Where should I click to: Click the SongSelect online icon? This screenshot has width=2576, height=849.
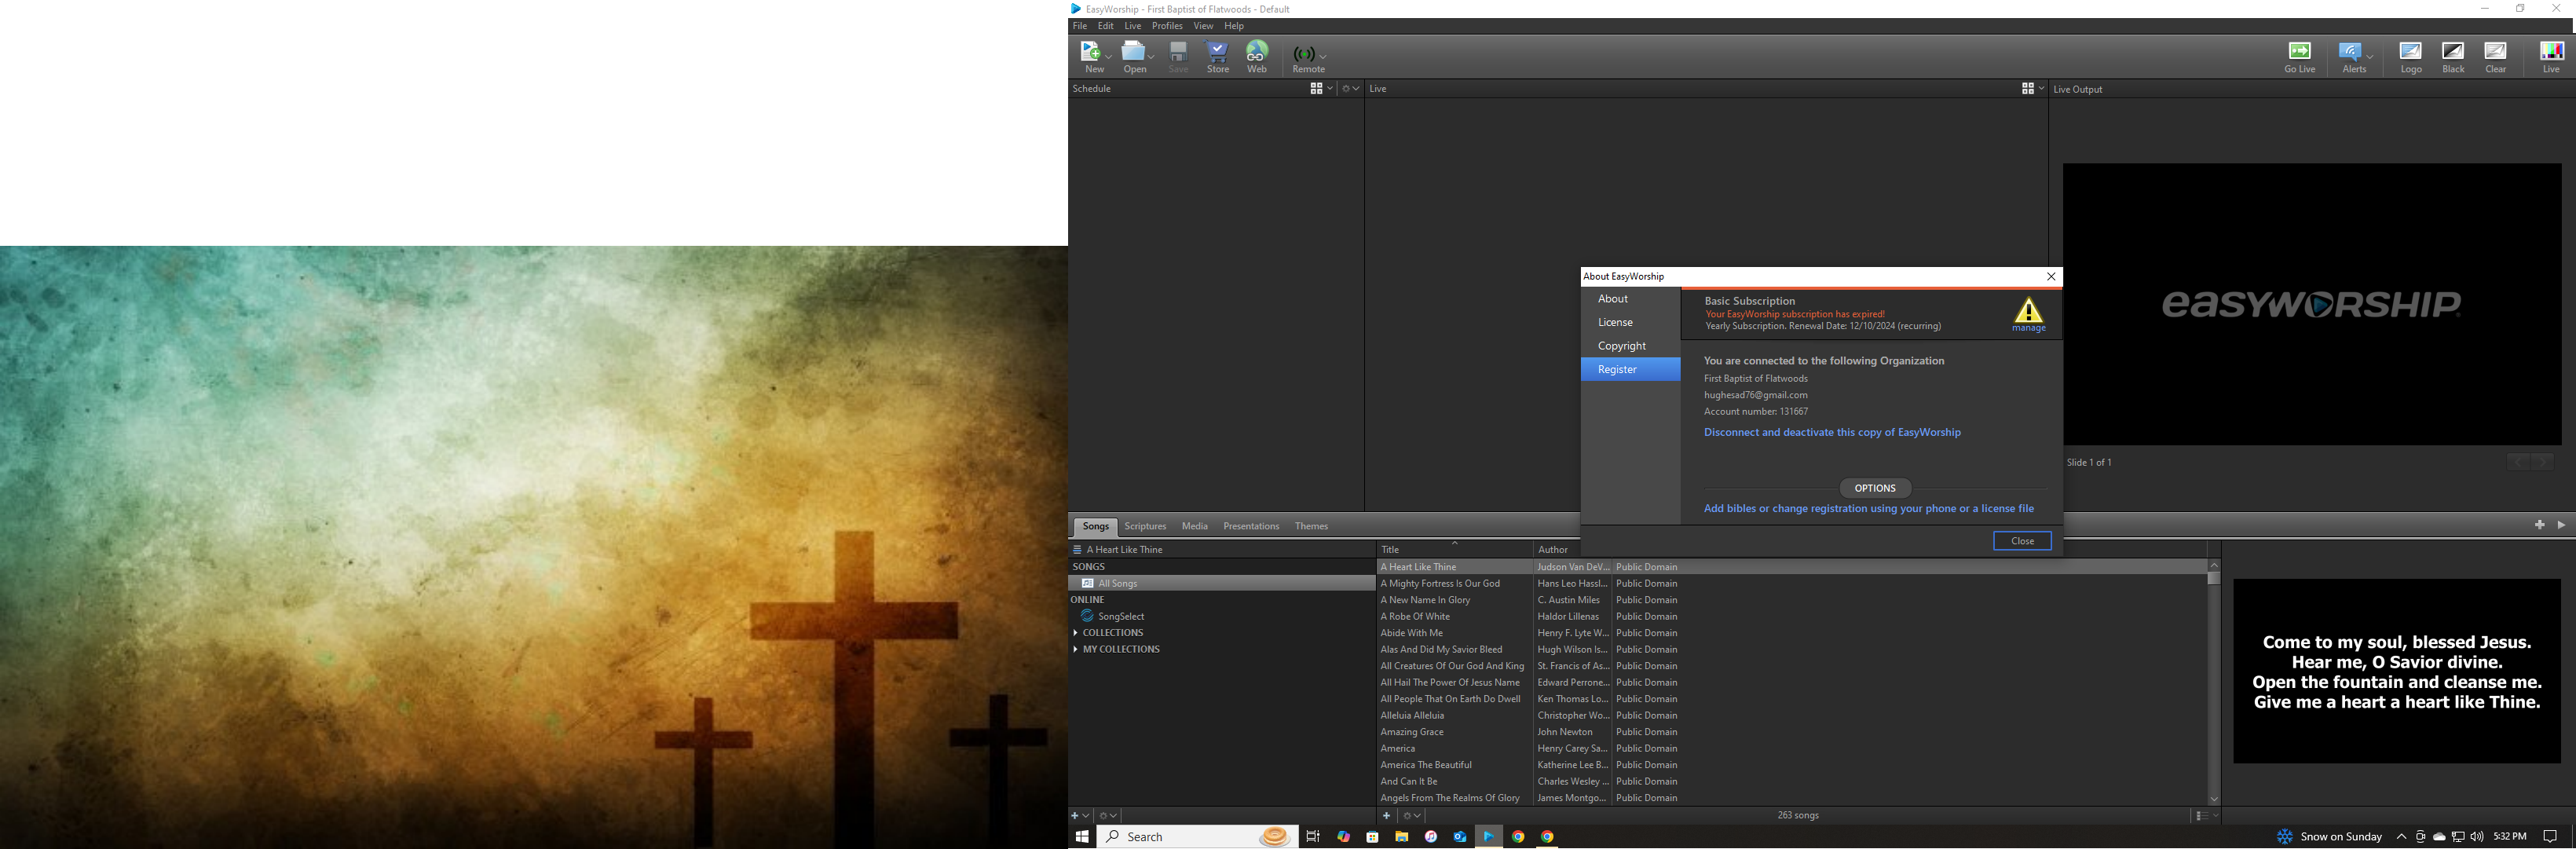1087,616
